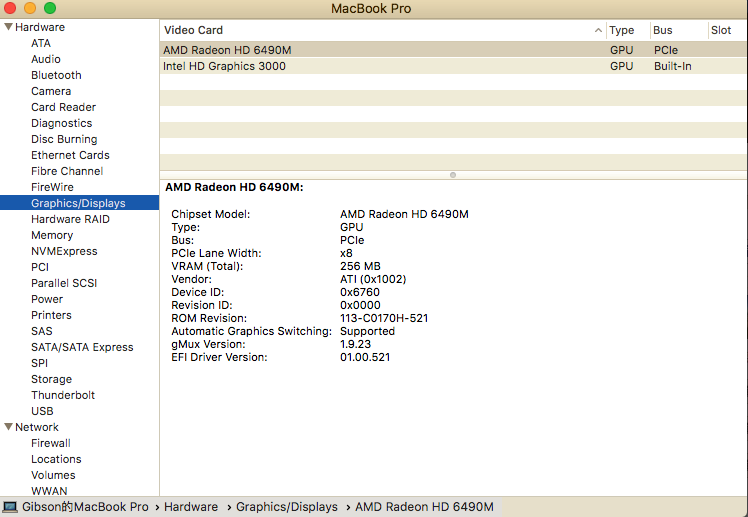Select Printers in the sidebar

pos(51,315)
